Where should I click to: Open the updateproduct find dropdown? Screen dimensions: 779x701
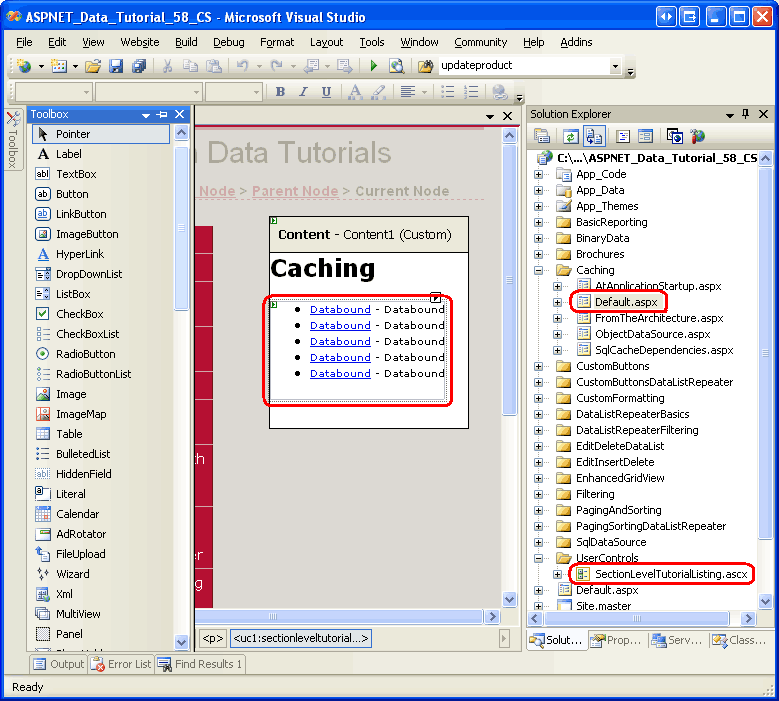615,66
